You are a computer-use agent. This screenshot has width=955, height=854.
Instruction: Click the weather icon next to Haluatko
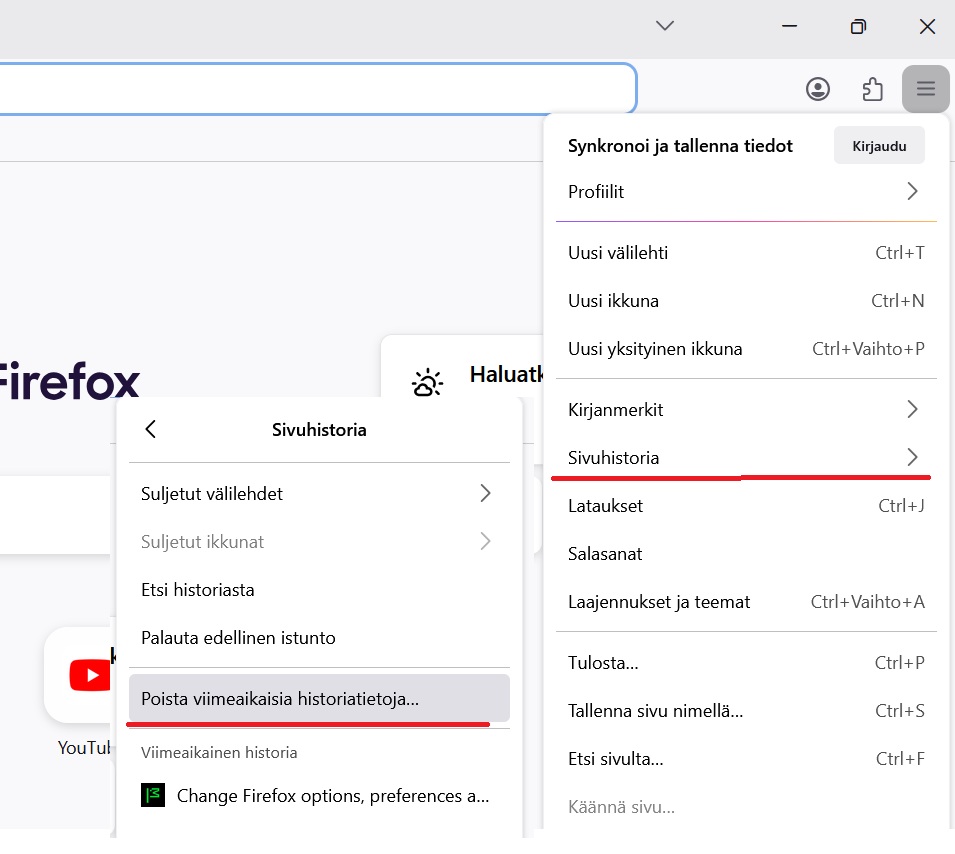428,382
